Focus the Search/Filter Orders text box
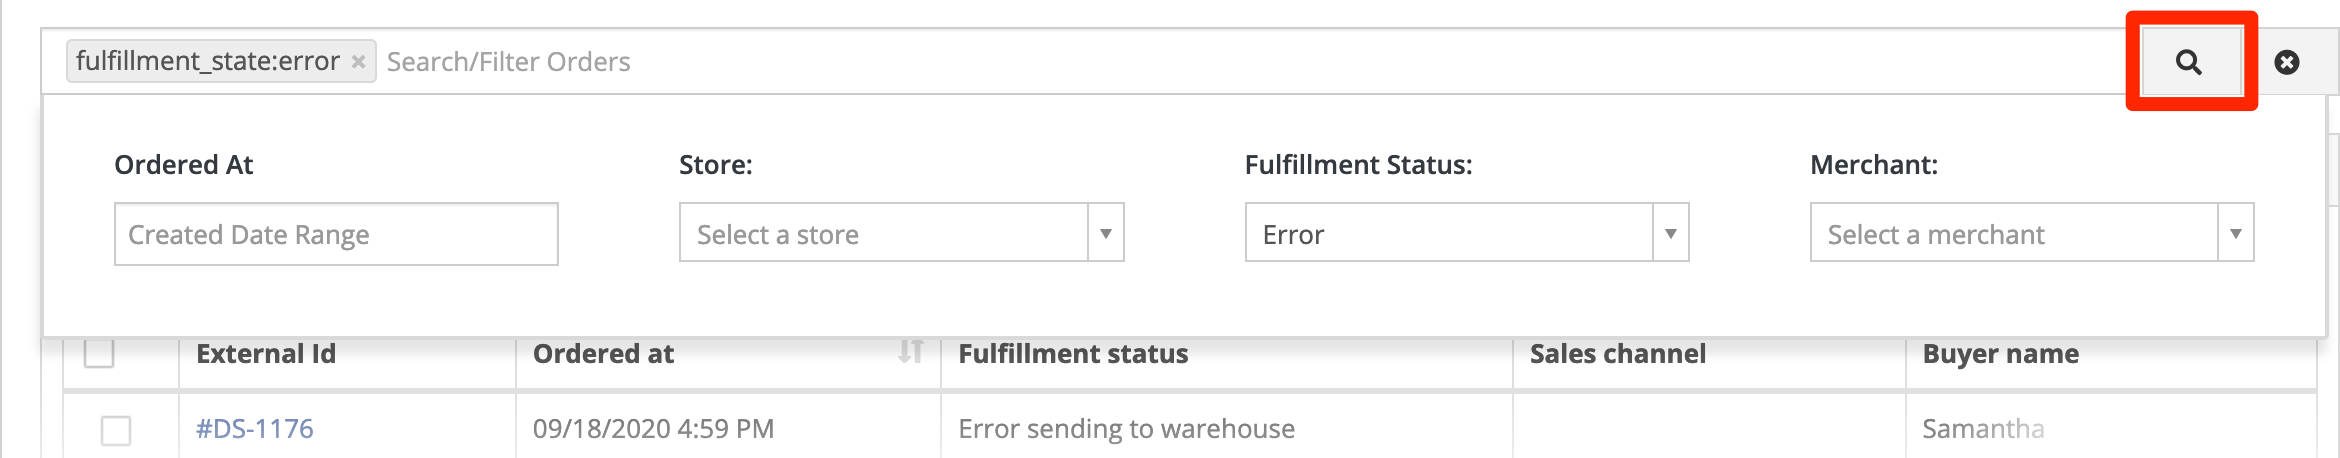The height and width of the screenshot is (458, 2340). tap(1250, 62)
